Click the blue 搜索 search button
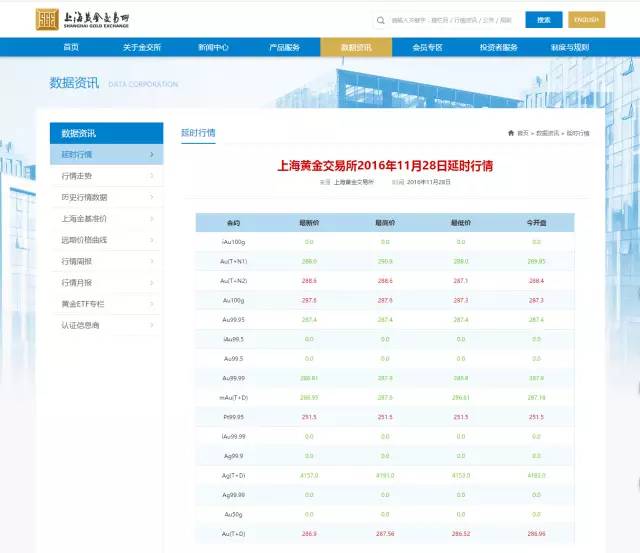 (x=544, y=20)
